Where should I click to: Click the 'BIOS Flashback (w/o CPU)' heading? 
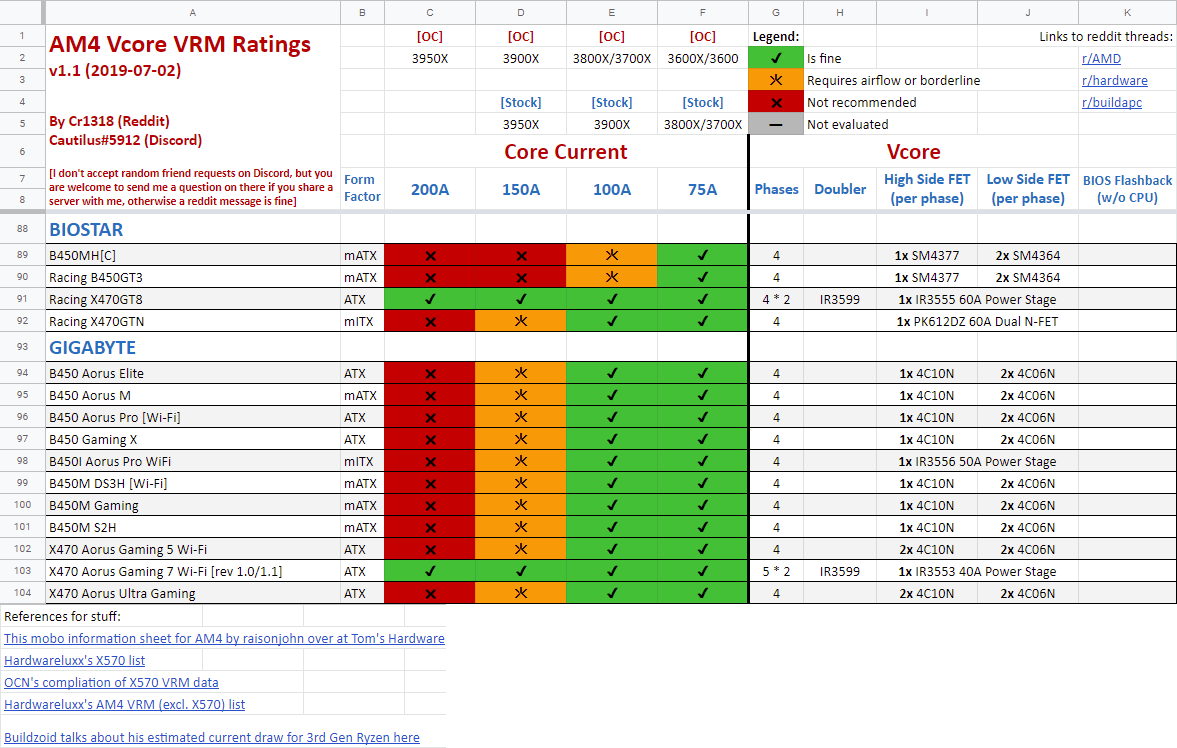[1127, 189]
